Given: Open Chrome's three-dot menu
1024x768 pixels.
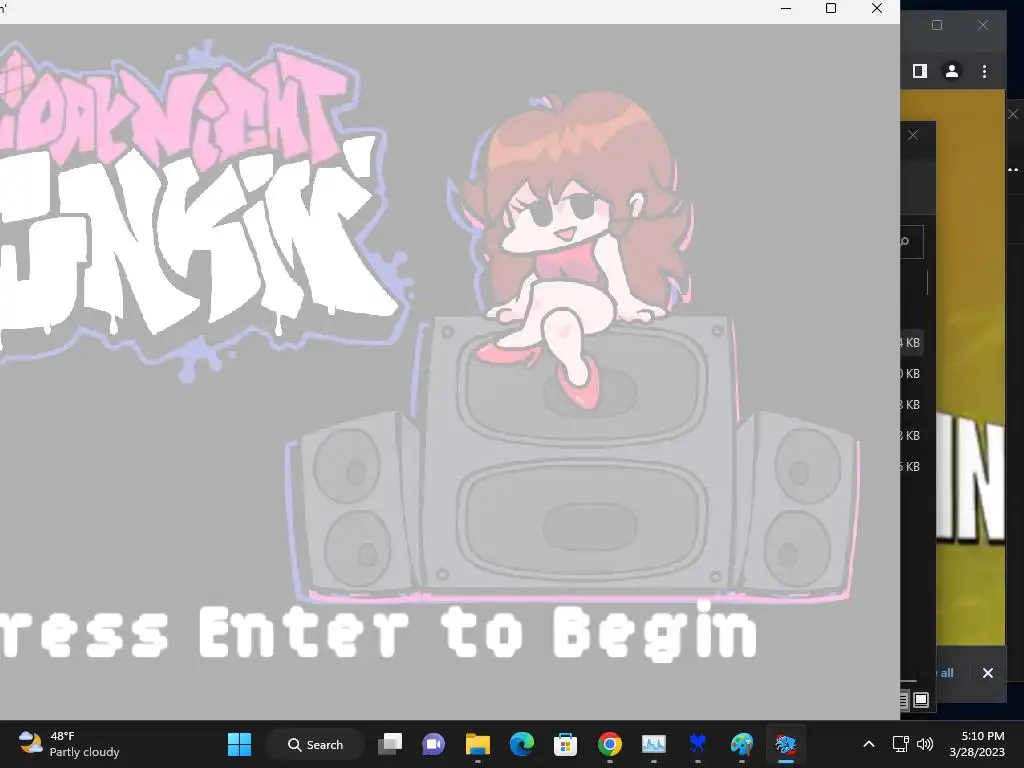Looking at the screenshot, I should tap(984, 71).
